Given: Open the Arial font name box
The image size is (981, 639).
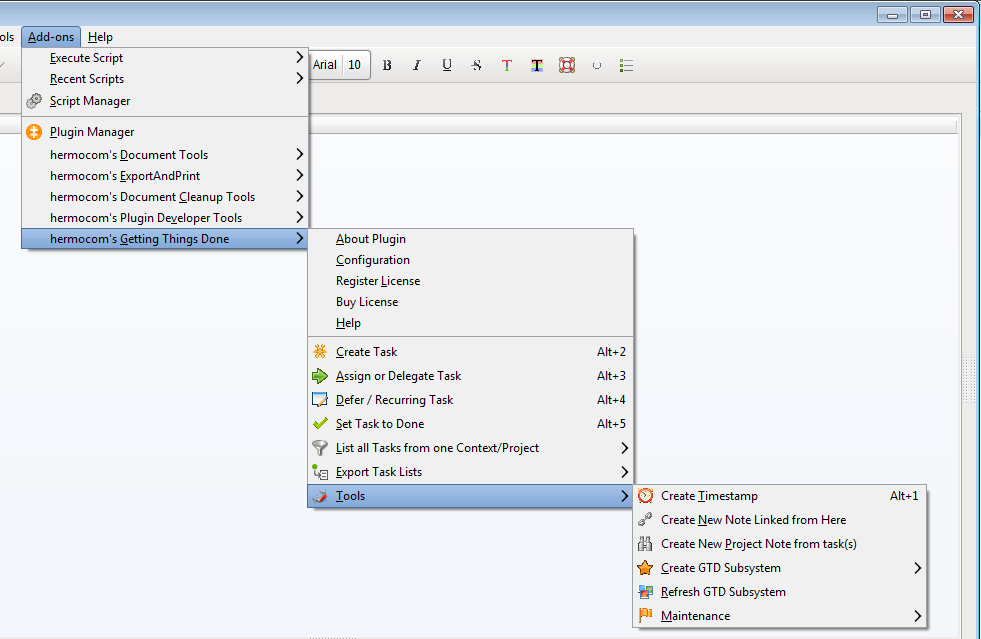Looking at the screenshot, I should [325, 66].
